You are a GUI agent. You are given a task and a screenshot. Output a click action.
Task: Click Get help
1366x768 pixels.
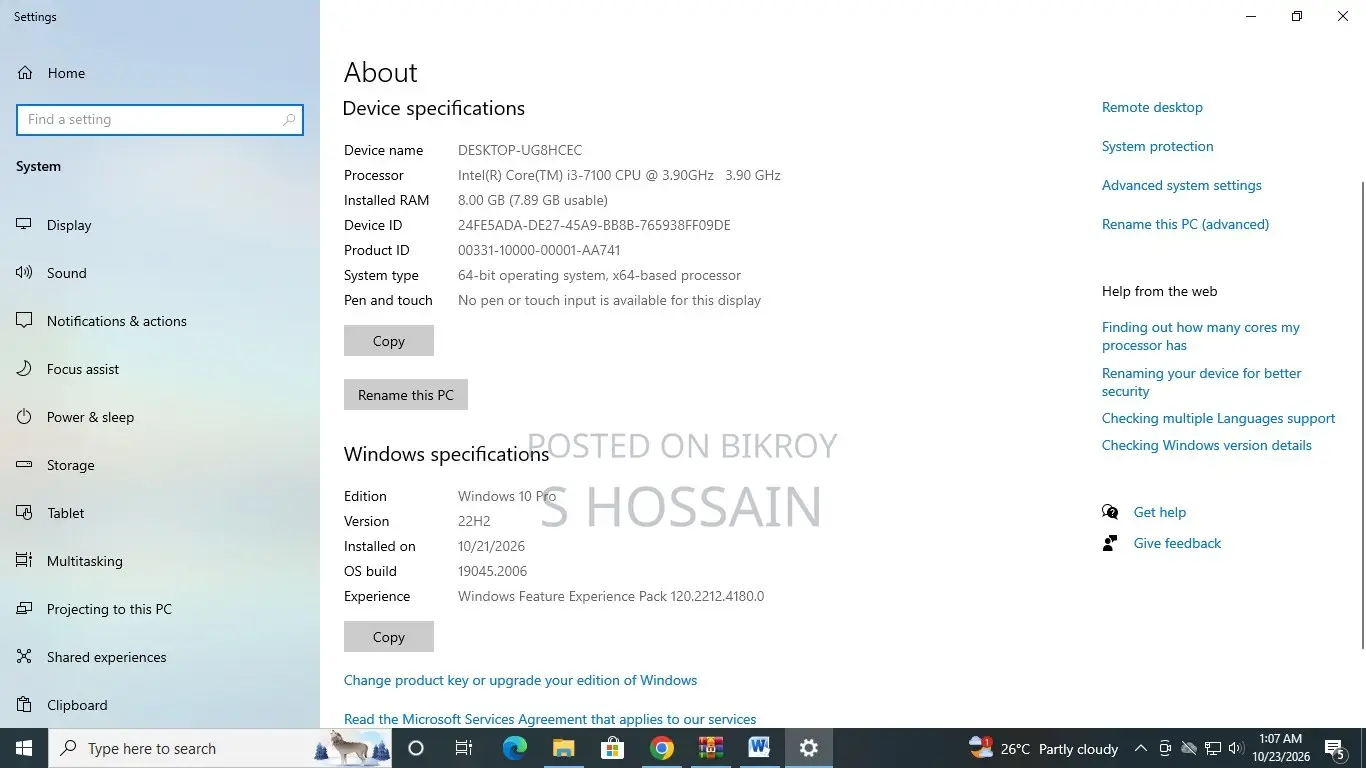tap(1159, 512)
